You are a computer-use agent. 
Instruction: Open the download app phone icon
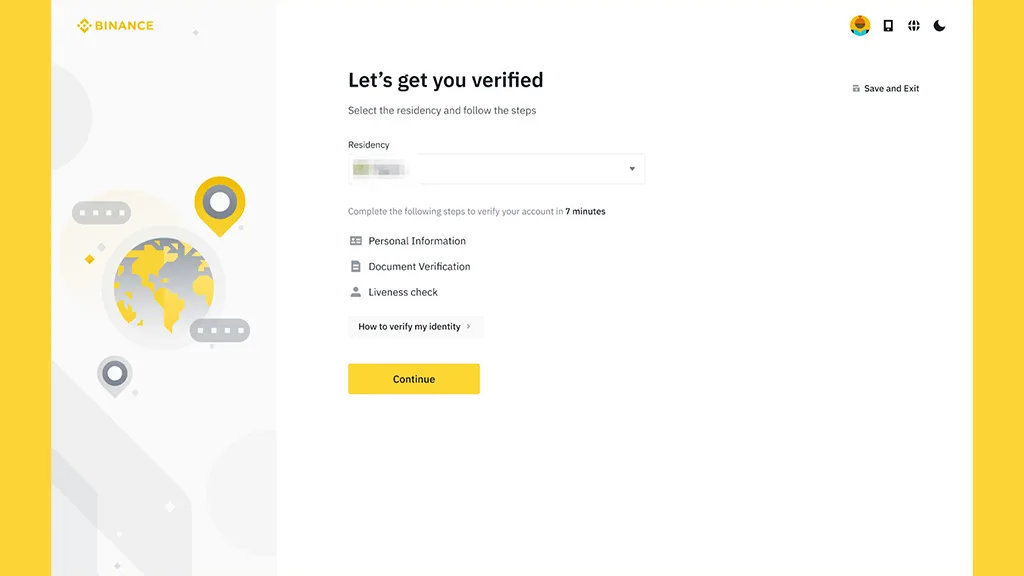tap(888, 25)
